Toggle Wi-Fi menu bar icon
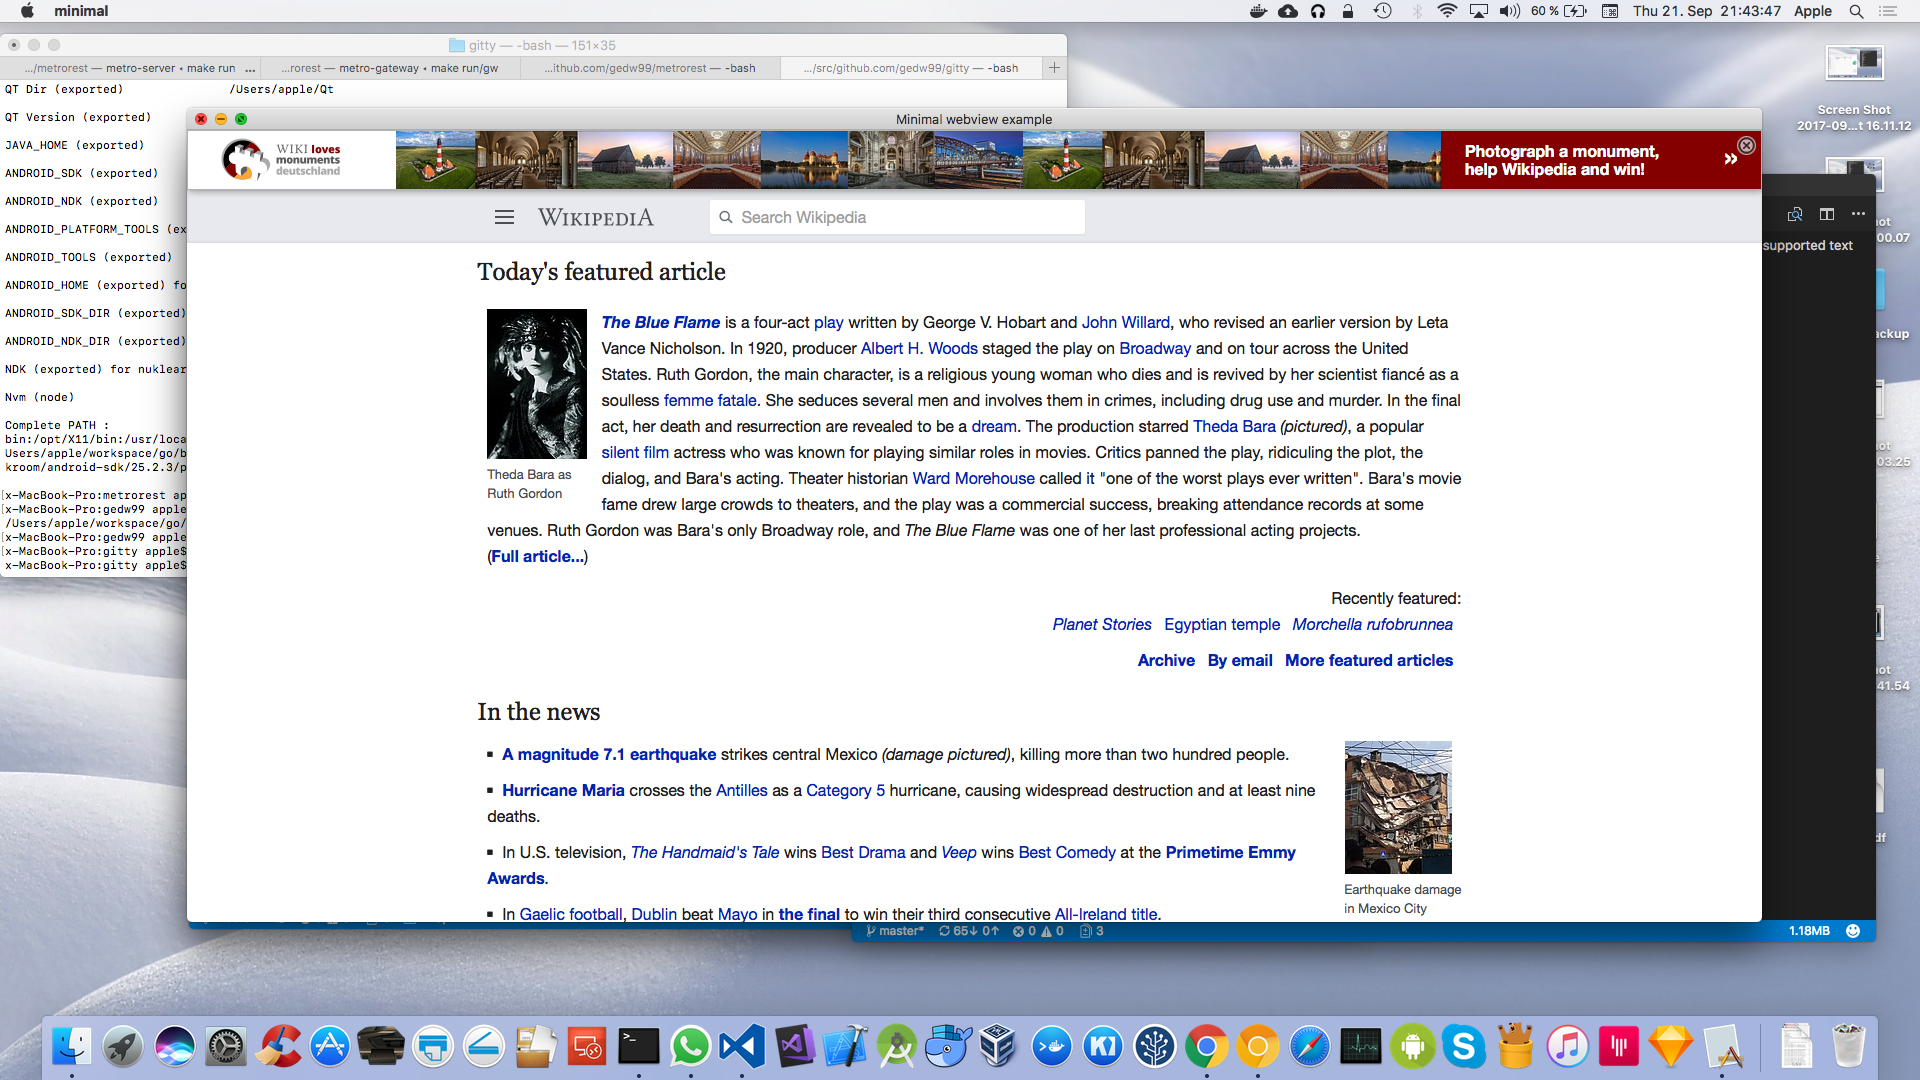 (x=1446, y=11)
